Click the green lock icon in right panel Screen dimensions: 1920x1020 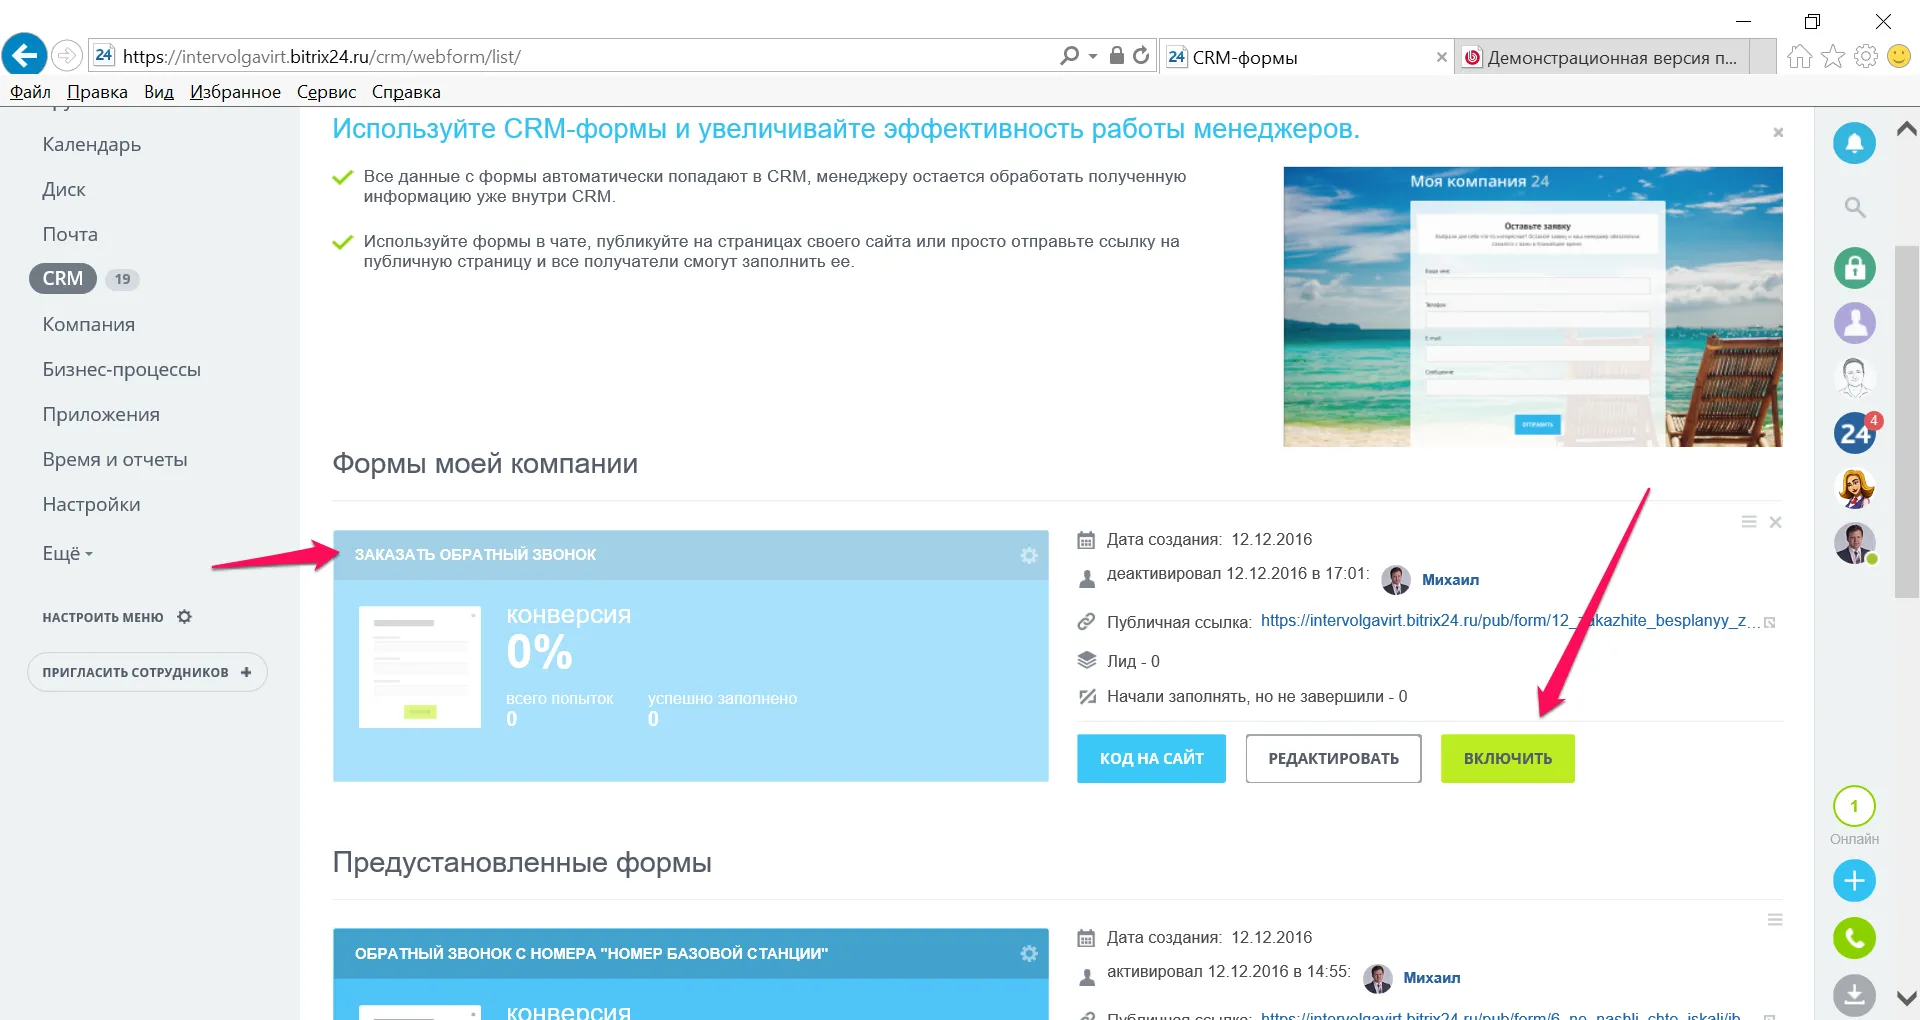[x=1854, y=268]
